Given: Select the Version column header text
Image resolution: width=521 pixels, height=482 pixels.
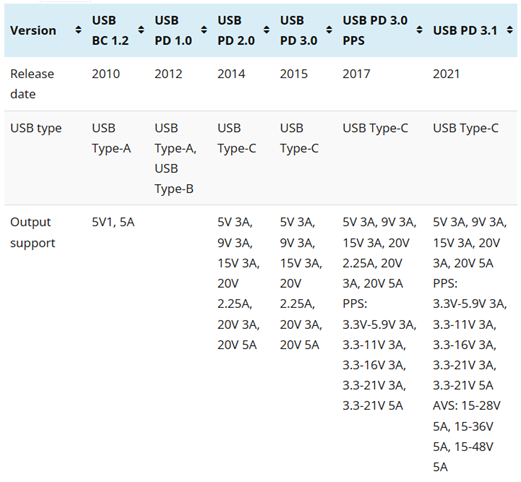Looking at the screenshot, I should click(33, 31).
